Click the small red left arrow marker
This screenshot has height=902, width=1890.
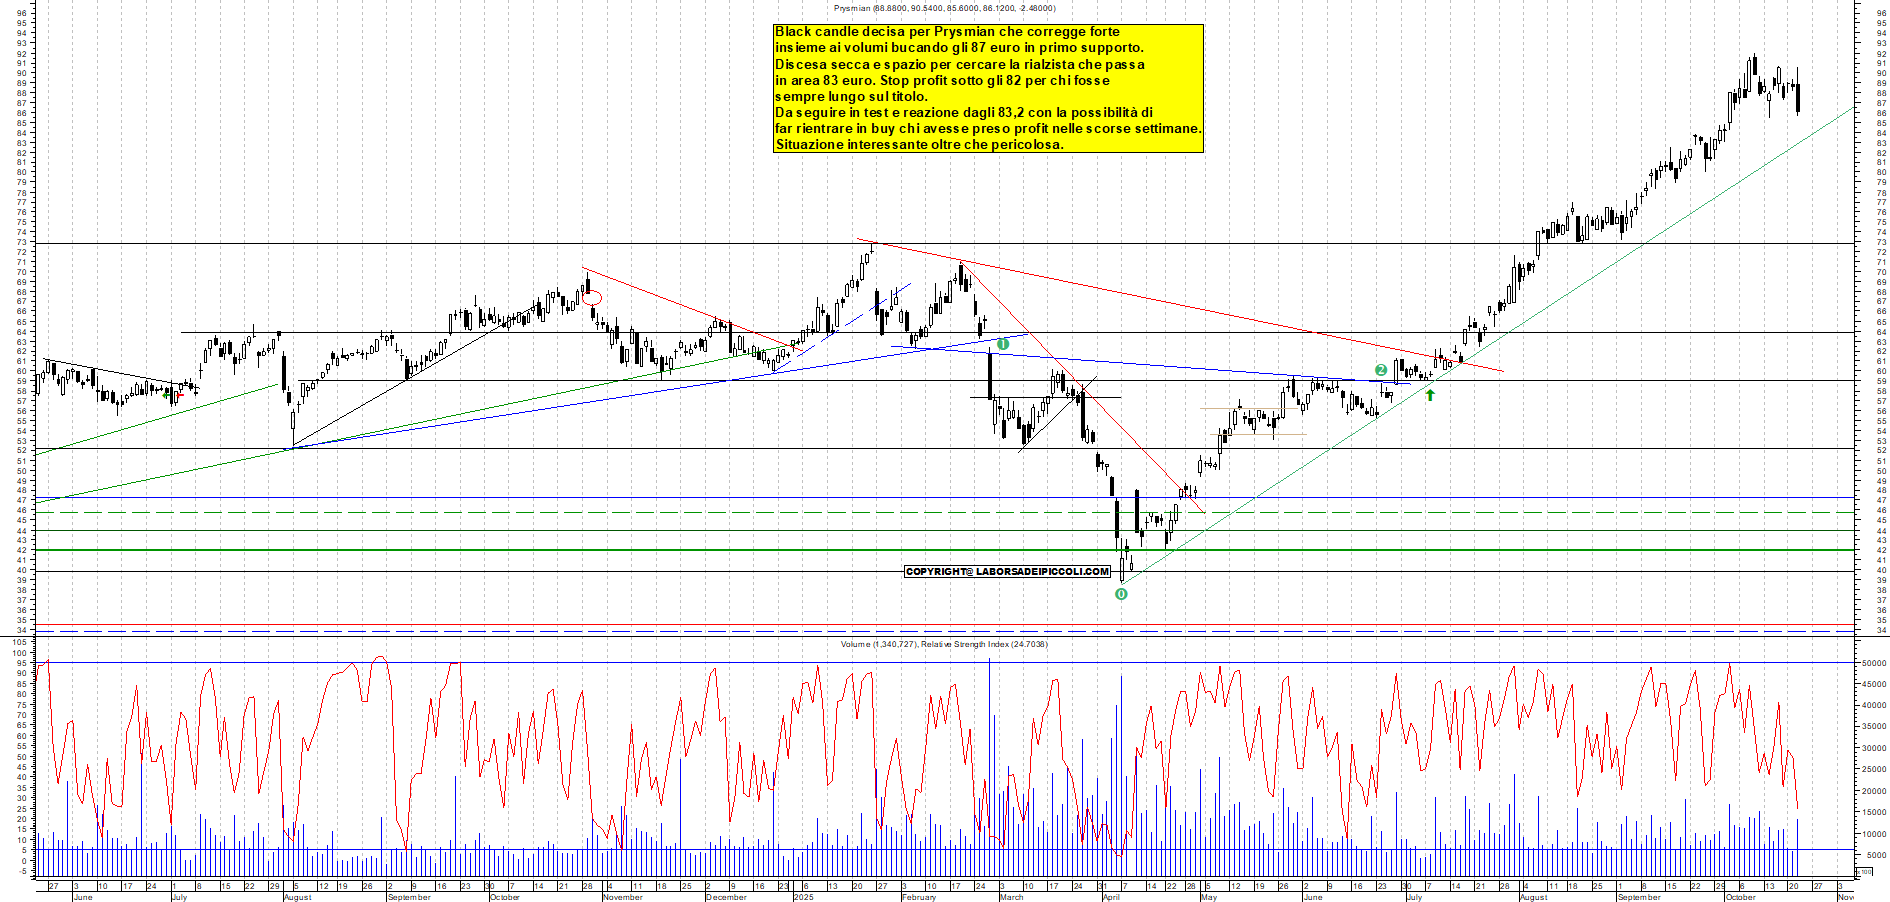179,395
